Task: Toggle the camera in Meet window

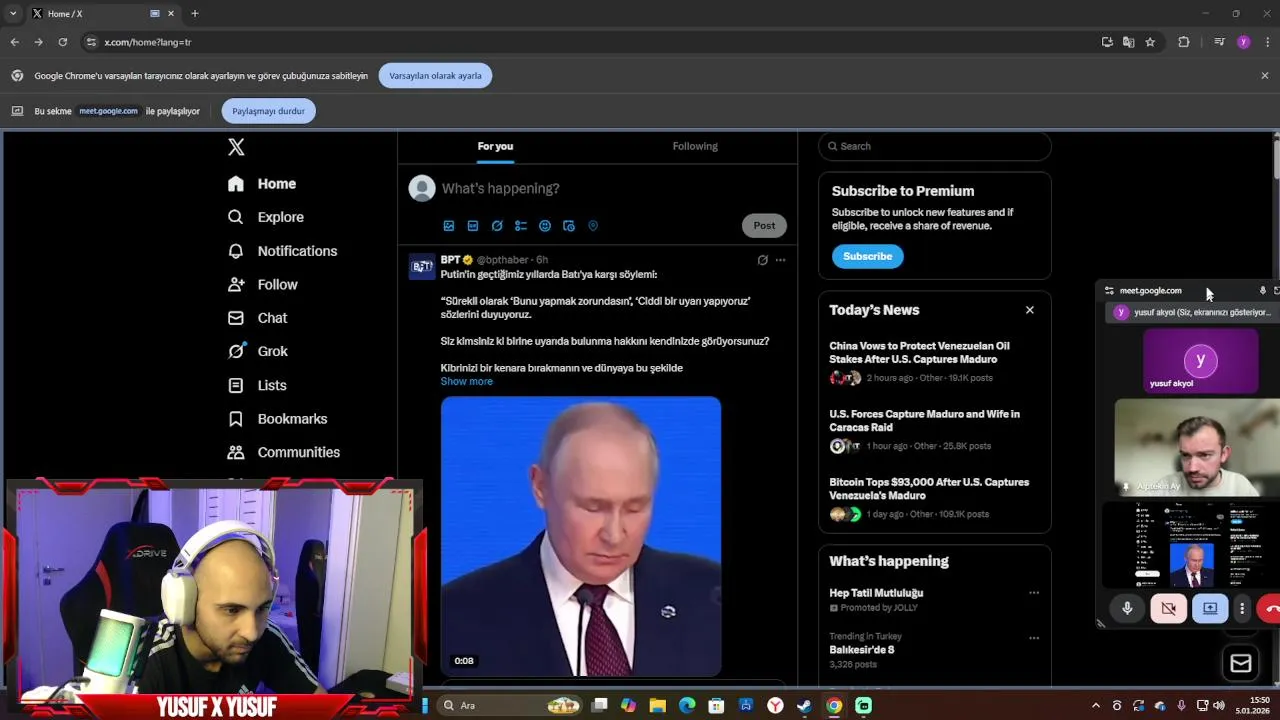Action: pyautogui.click(x=1168, y=608)
